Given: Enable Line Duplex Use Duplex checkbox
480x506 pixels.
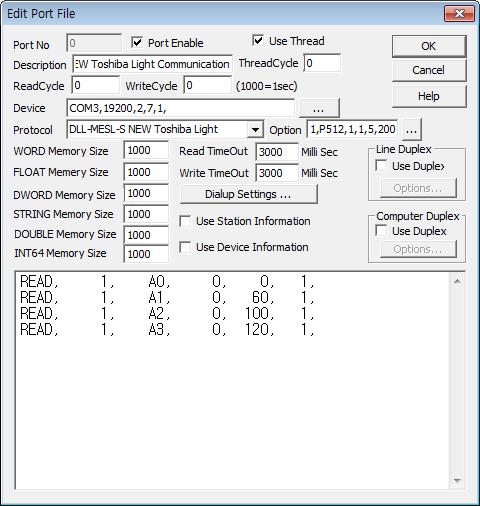Looking at the screenshot, I should pos(381,166).
